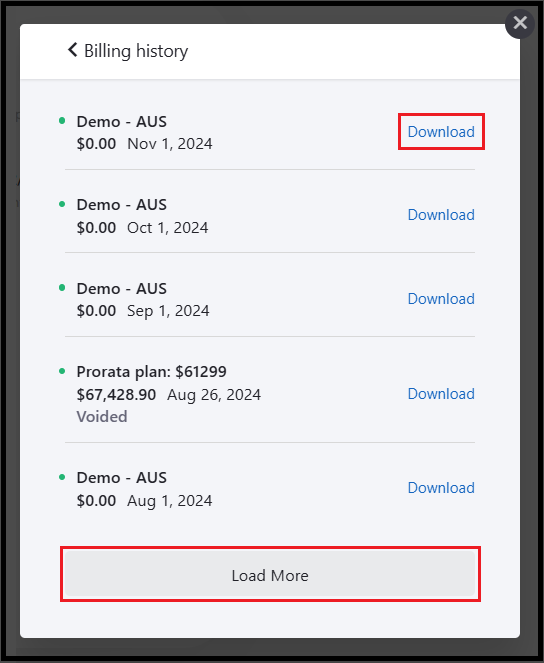The height and width of the screenshot is (663, 544).
Task: Select the Prorata plan: $61299 title
Action: [151, 372]
